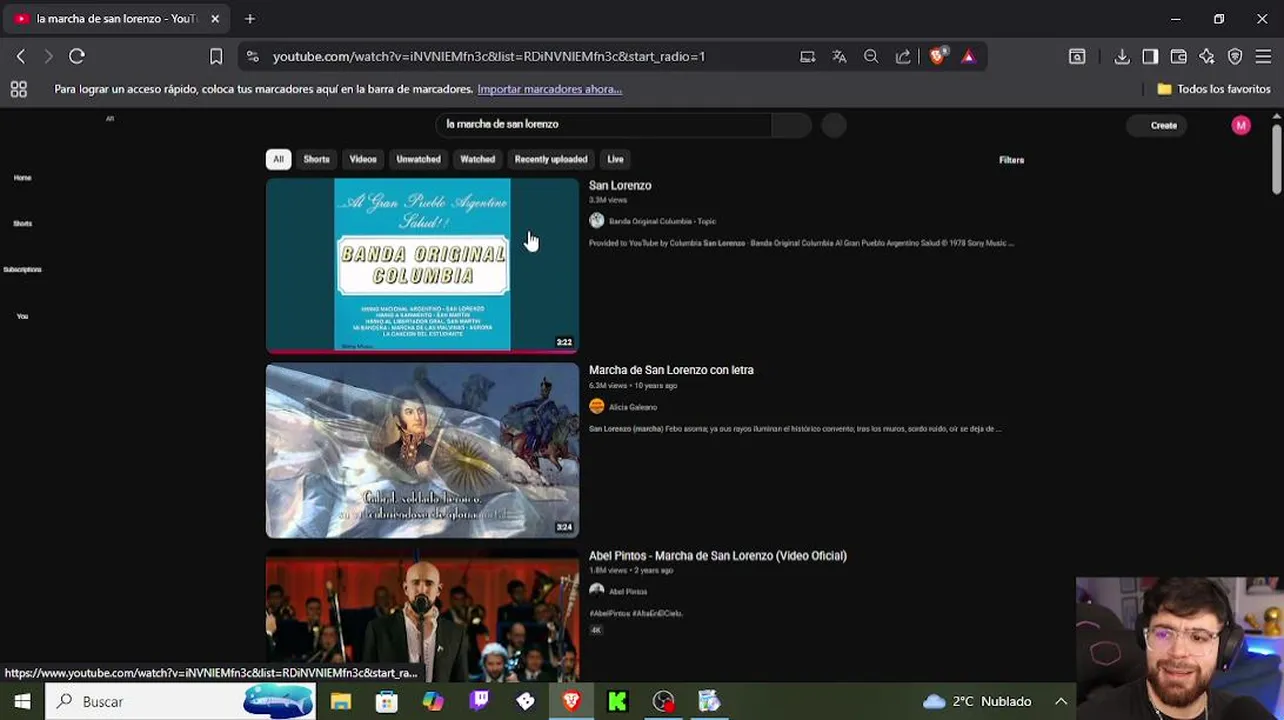Select the Watched filter chip
Viewport: 1284px width, 720px height.
click(477, 159)
